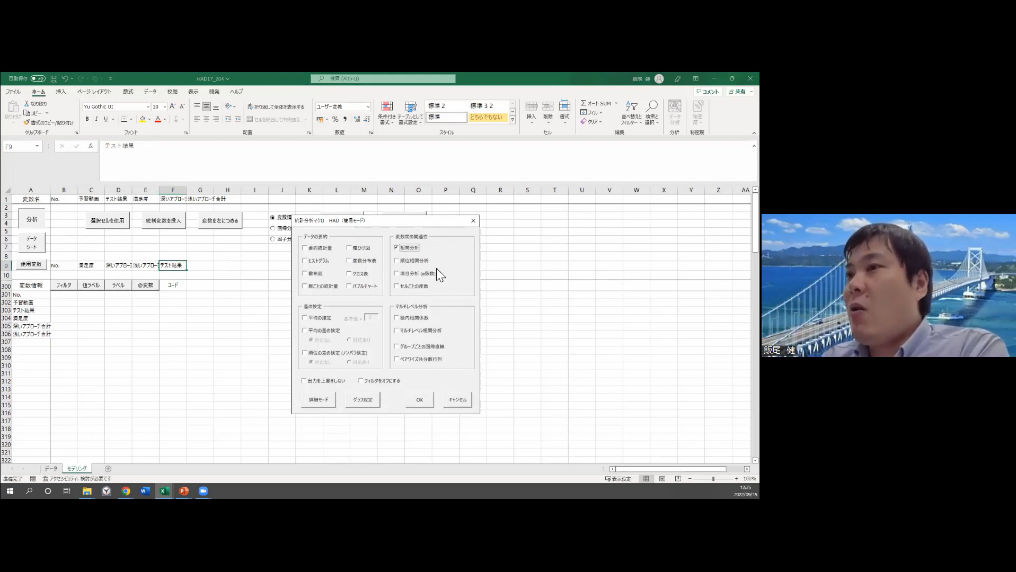
Task: Open the font name dropdown
Action: point(147,106)
